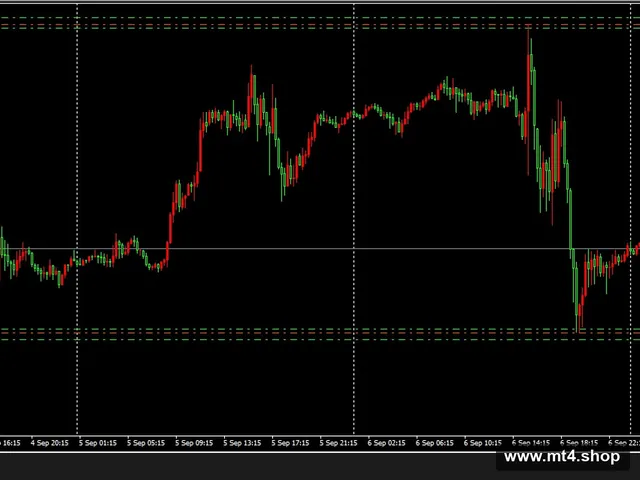The height and width of the screenshot is (480, 640).
Task: Select the "6 Sep 18:15" time label
Action: coord(579,443)
